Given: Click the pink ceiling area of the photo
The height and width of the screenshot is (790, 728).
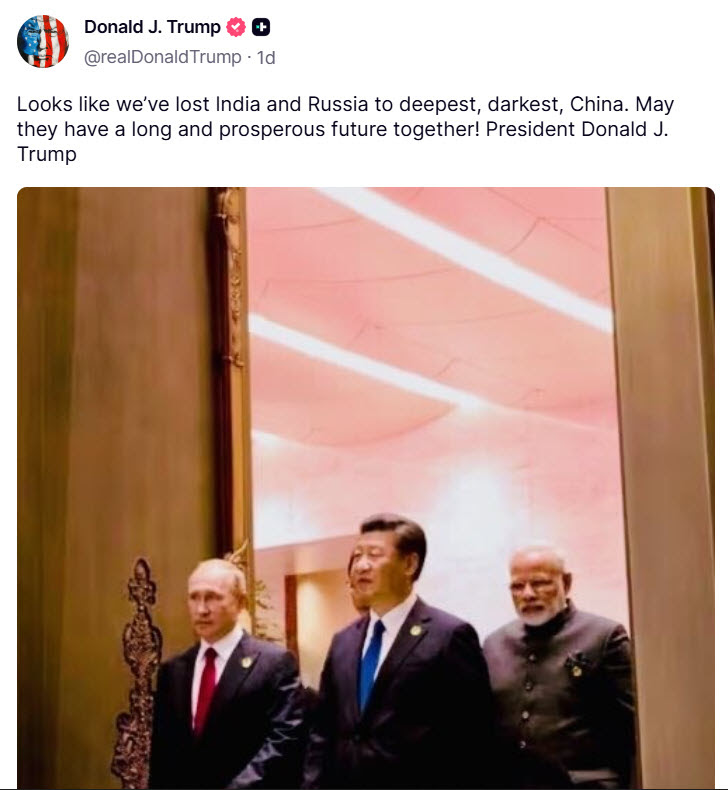Looking at the screenshot, I should pos(431,322).
